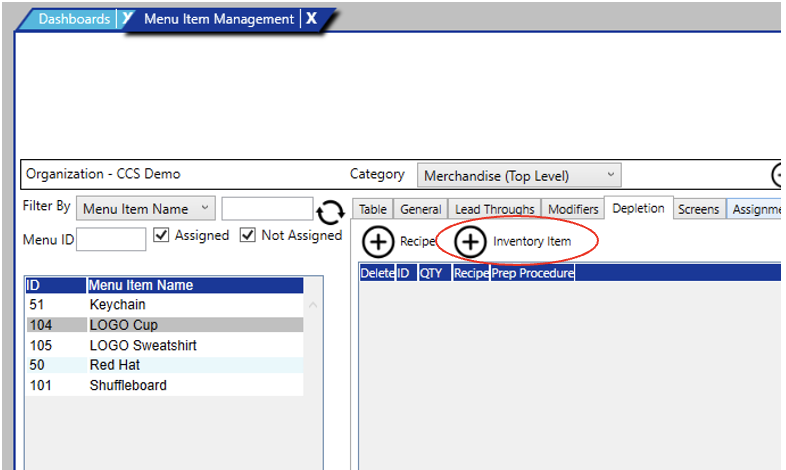786x470 pixels.
Task: Toggle the Assigned checkbox
Action: [x=161, y=236]
